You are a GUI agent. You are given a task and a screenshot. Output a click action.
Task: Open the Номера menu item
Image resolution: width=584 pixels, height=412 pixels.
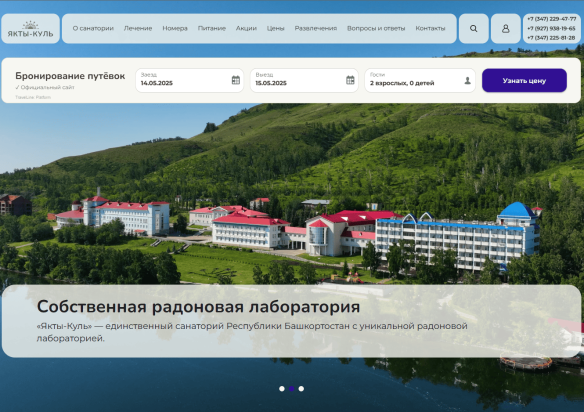point(175,28)
